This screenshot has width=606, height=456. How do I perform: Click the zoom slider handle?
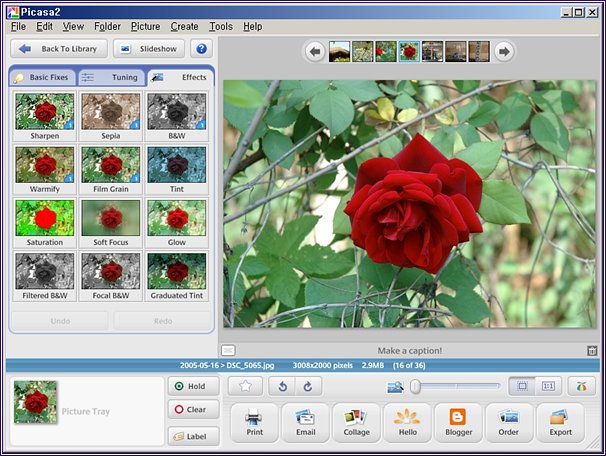pyautogui.click(x=415, y=386)
